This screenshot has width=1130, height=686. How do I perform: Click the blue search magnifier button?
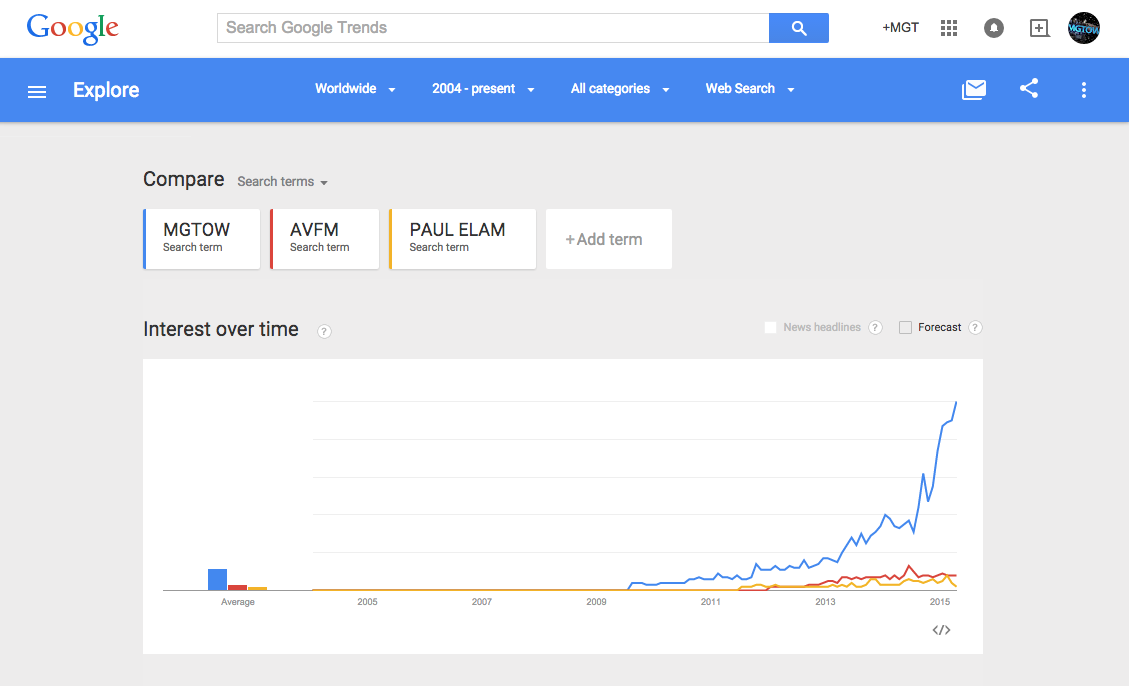(x=798, y=28)
